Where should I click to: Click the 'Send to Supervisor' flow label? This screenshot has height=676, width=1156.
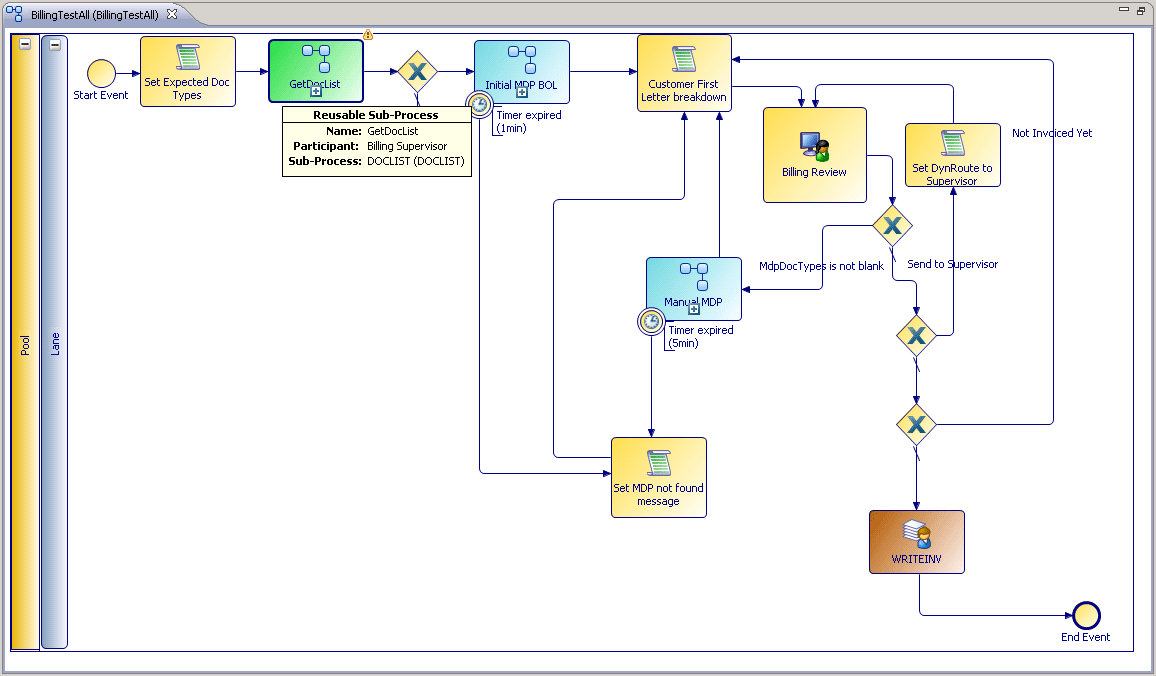click(952, 264)
